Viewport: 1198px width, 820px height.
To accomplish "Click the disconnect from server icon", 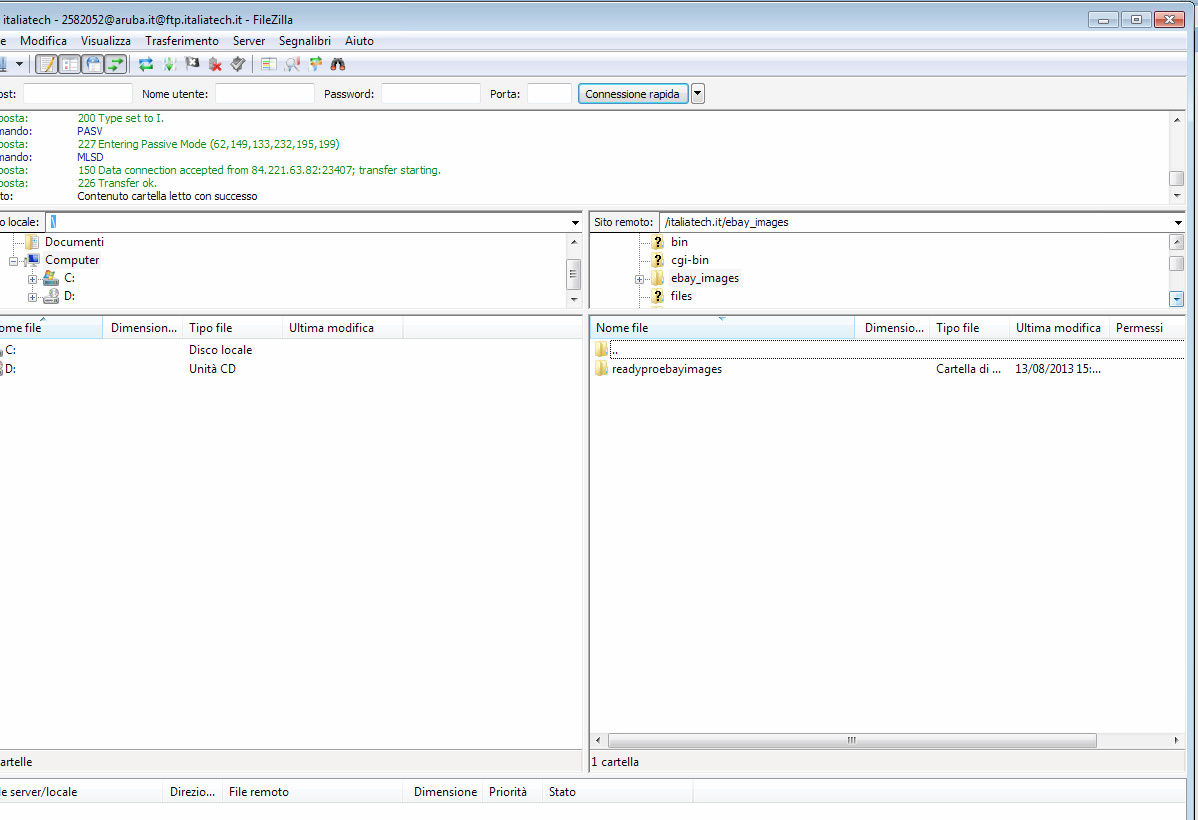I will click(215, 65).
